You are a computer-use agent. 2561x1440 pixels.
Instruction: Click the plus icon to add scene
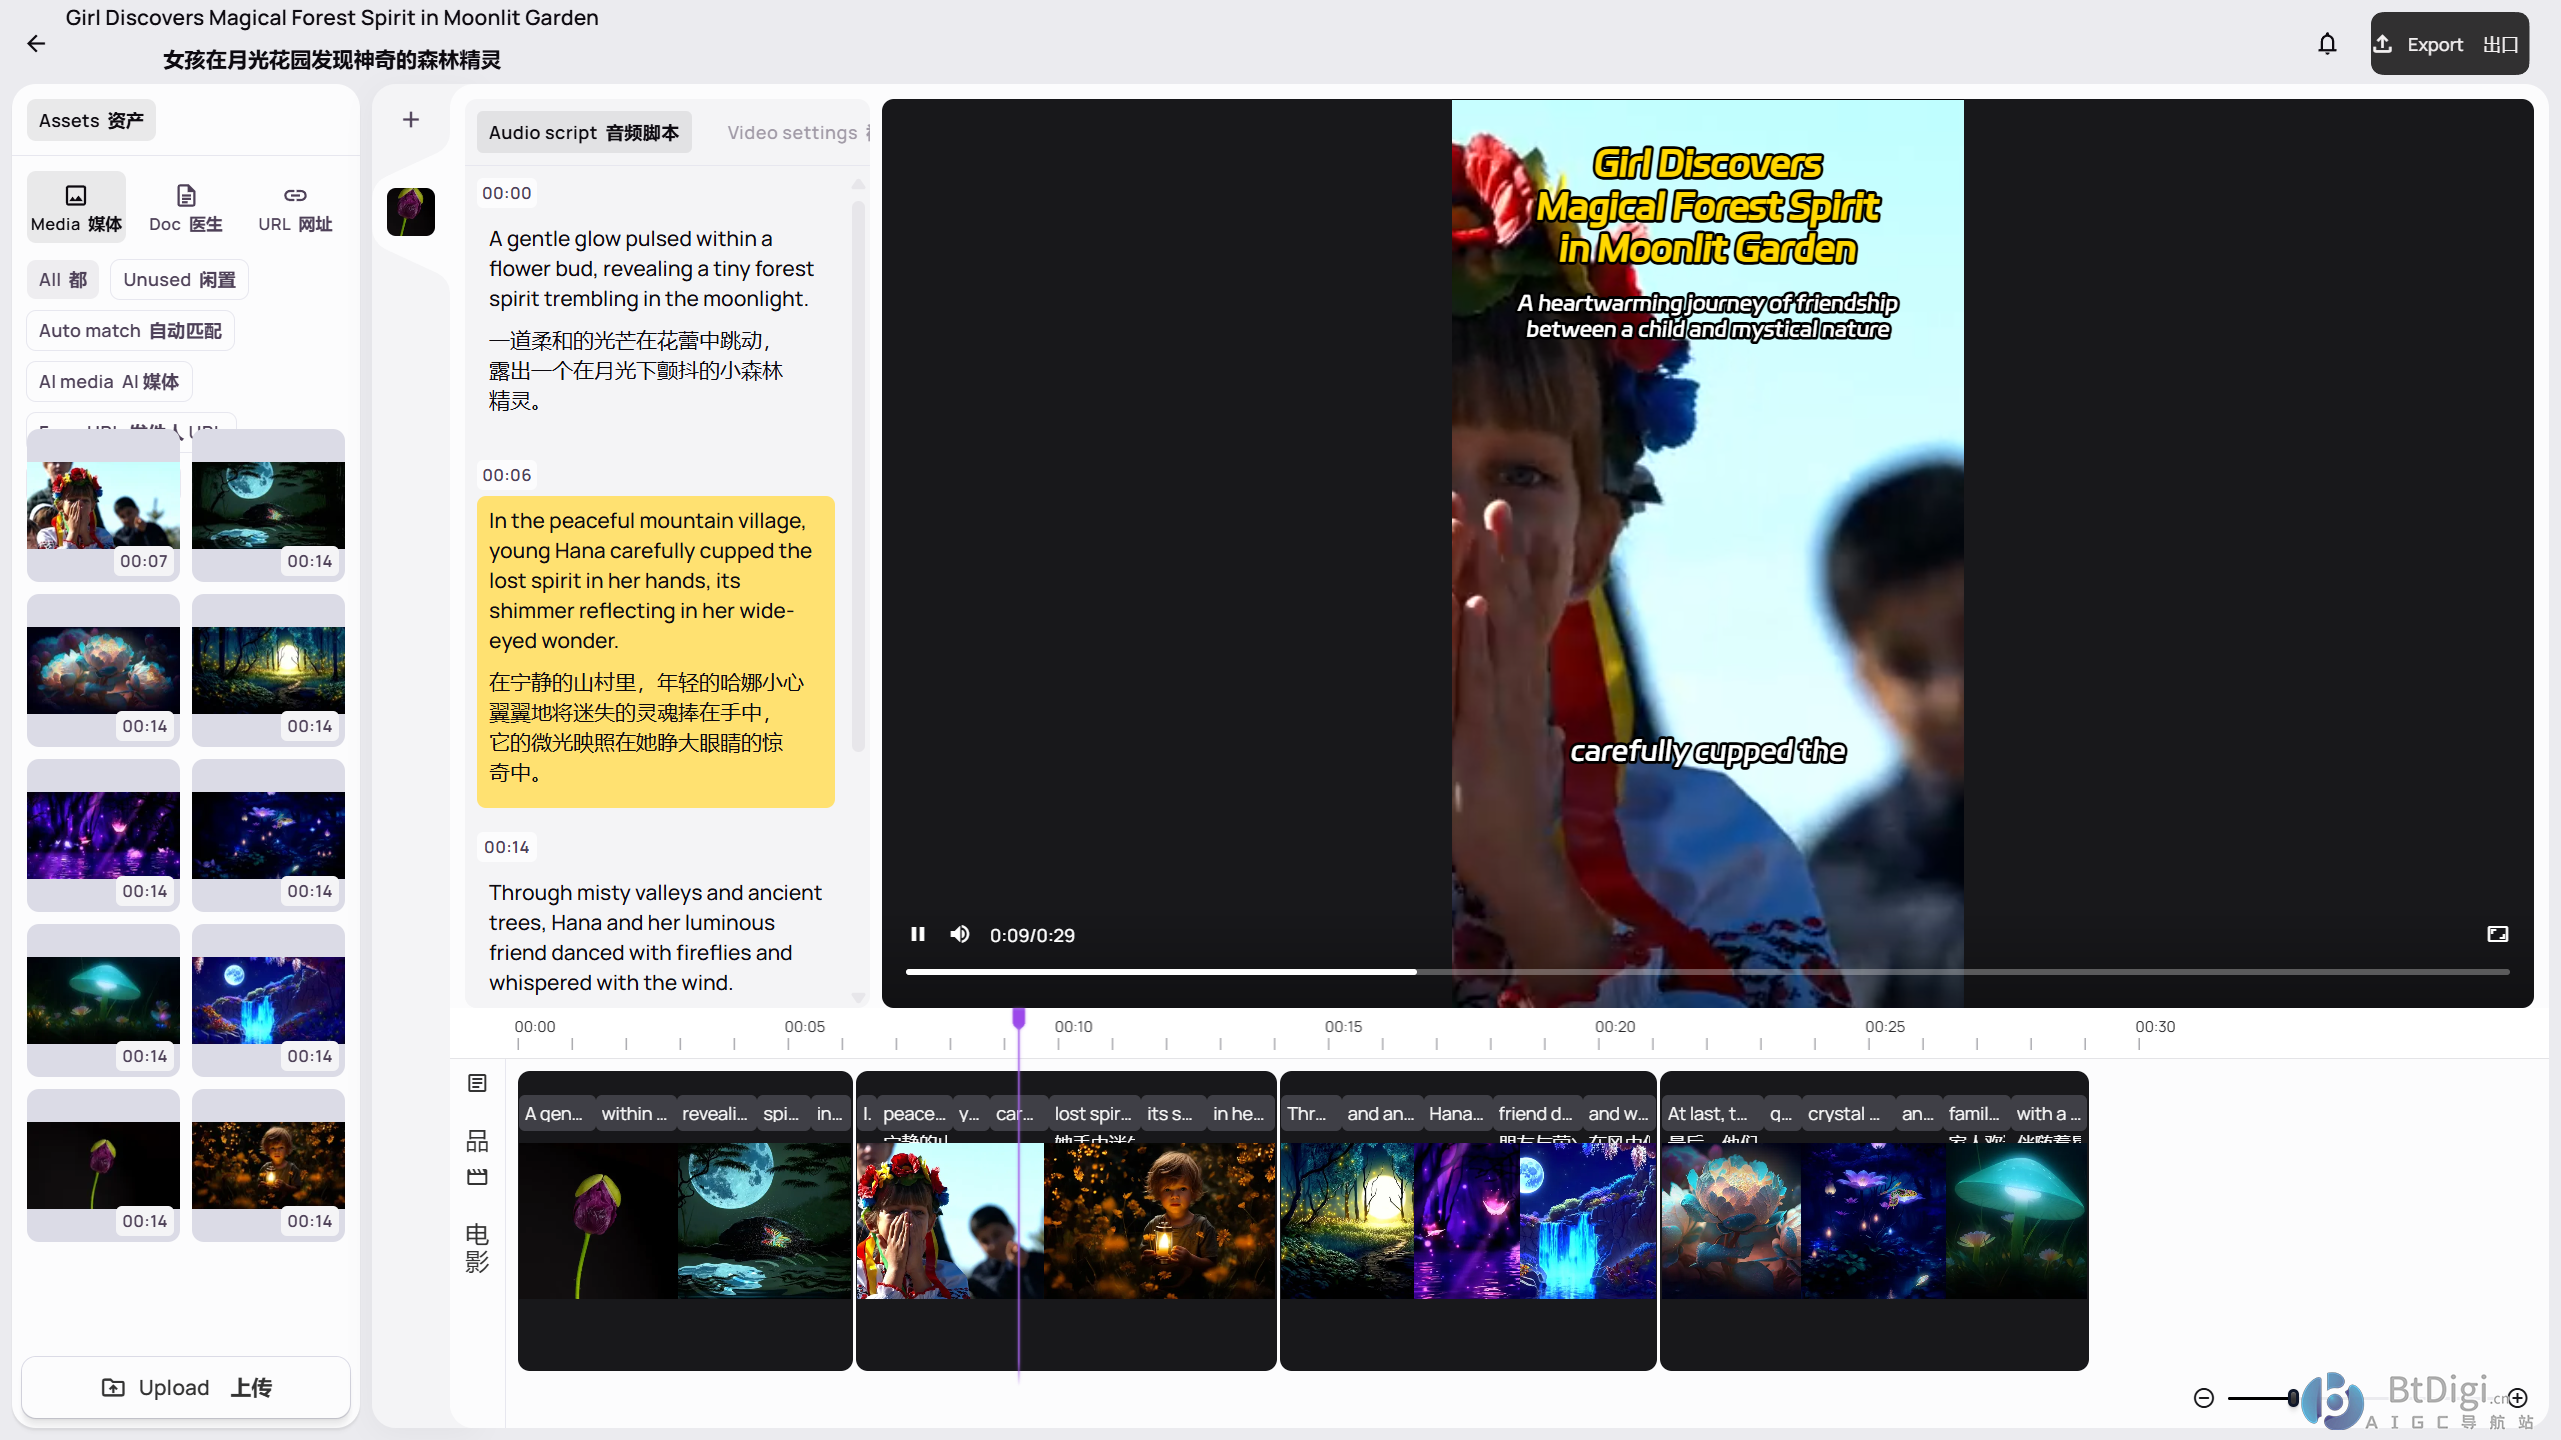411,120
